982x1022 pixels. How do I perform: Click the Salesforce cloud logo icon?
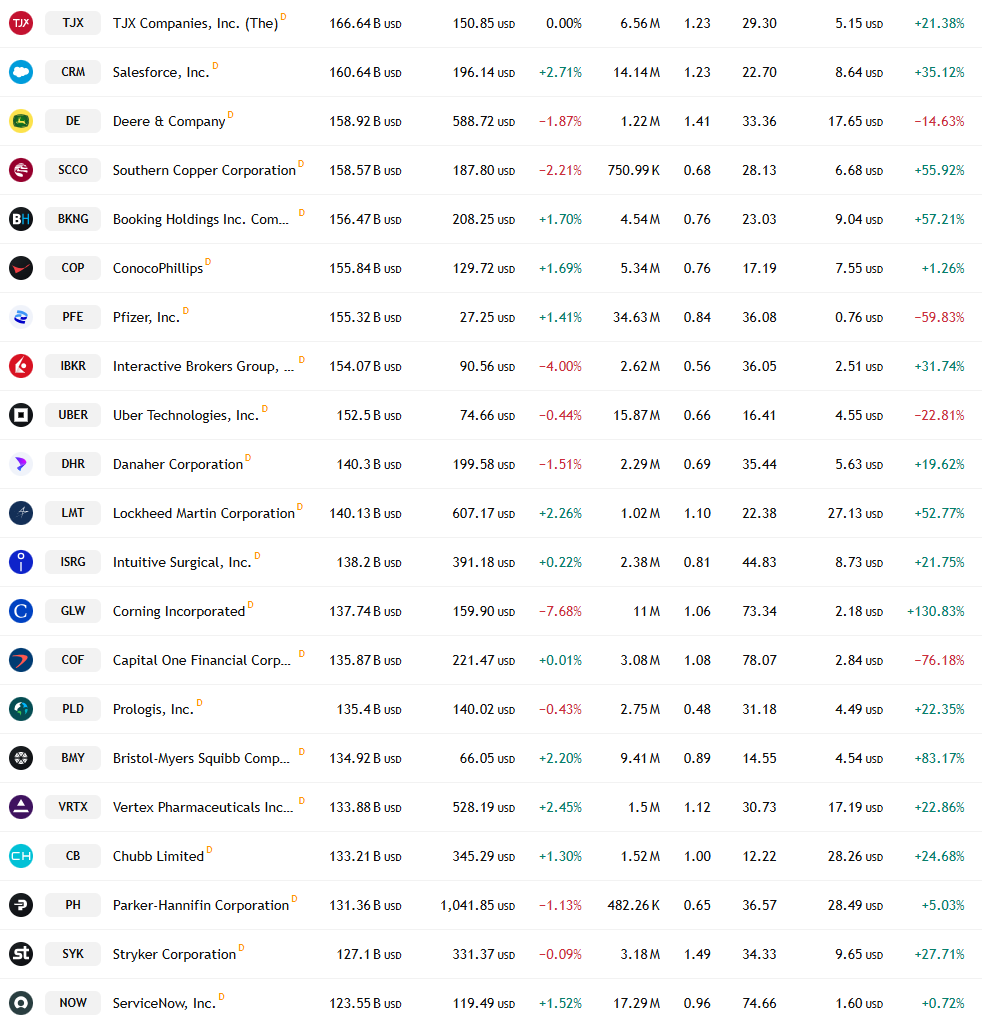tap(21, 72)
